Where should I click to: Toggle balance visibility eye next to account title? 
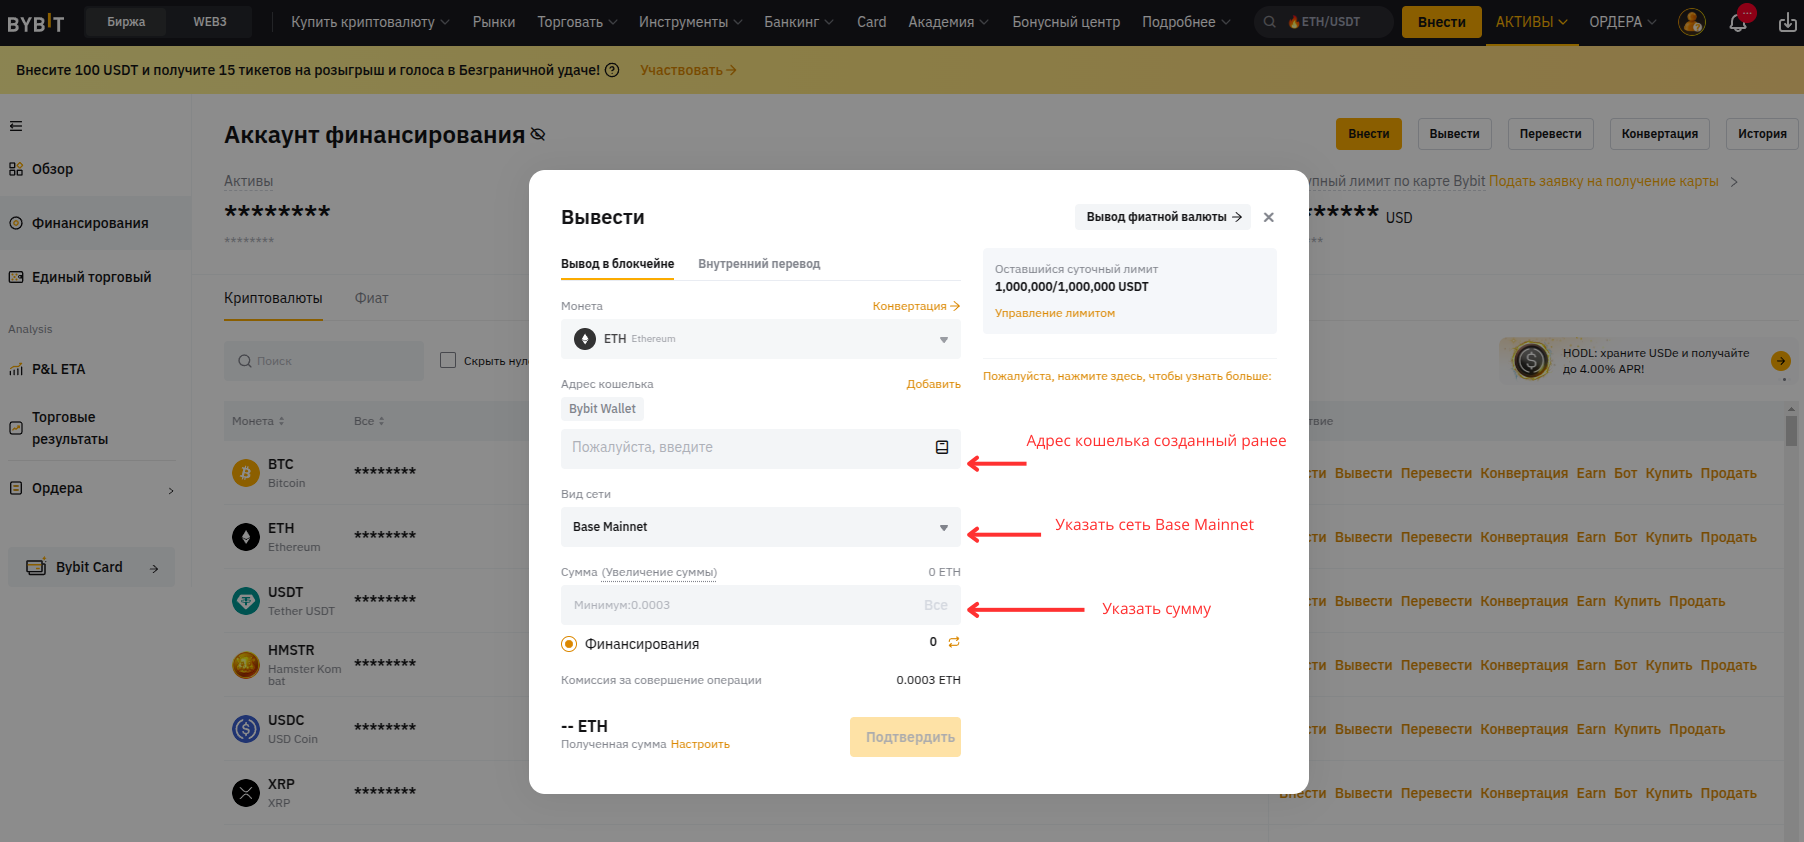point(538,134)
